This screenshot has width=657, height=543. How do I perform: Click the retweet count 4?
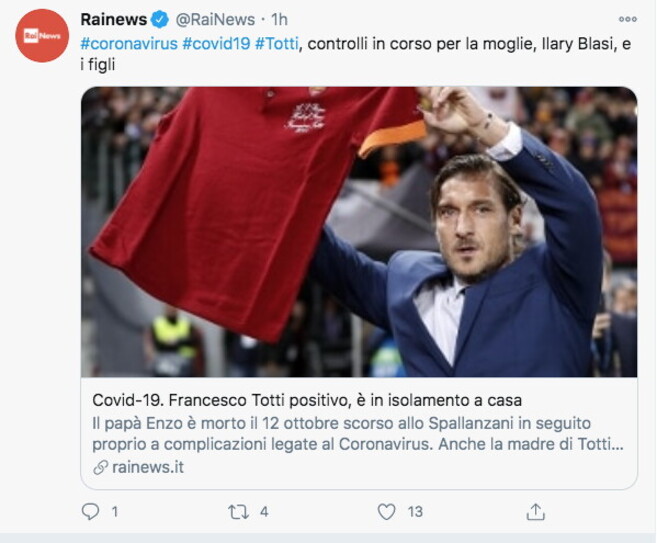pos(264,512)
